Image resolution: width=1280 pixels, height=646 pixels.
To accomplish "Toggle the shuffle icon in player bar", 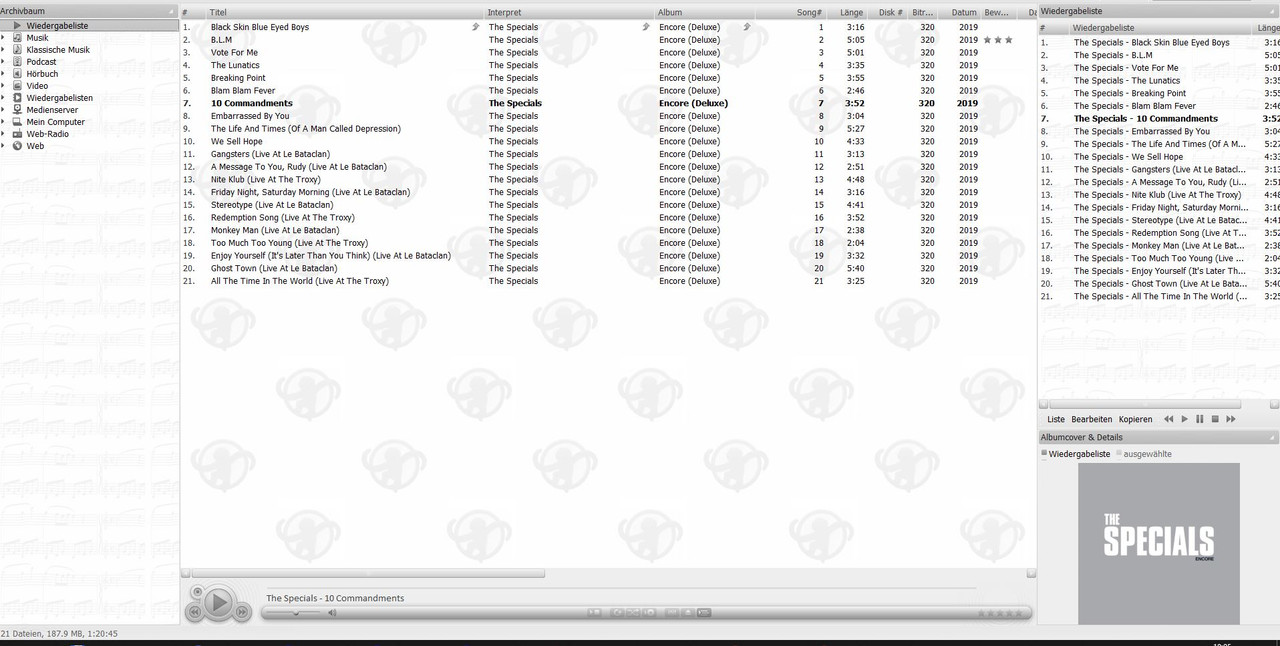I will [x=633, y=612].
